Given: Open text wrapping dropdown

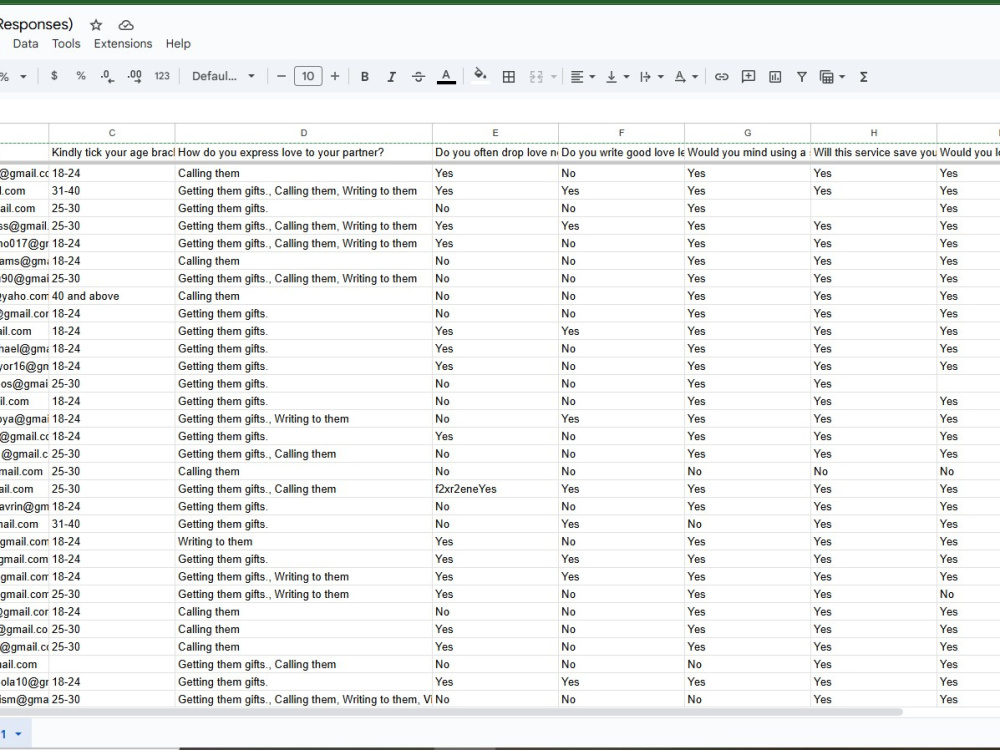Looking at the screenshot, I should coord(651,77).
